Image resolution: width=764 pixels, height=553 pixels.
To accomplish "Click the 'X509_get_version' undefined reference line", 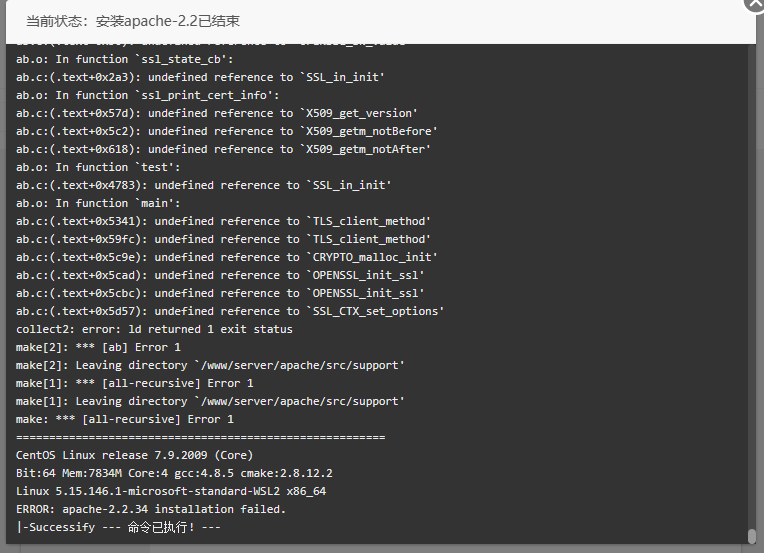I will [x=216, y=114].
